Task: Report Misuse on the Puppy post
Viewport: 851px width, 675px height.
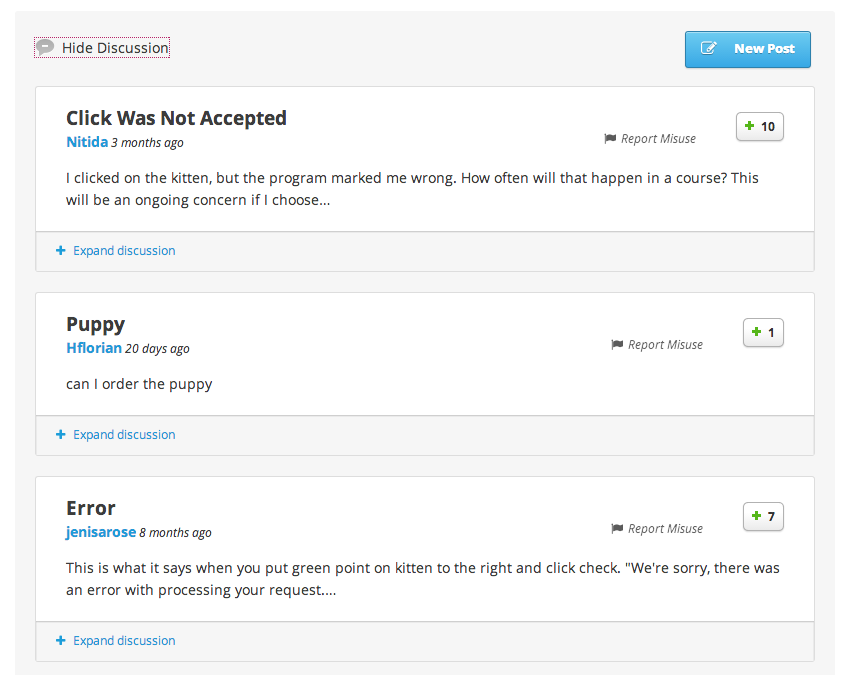Action: (x=665, y=345)
